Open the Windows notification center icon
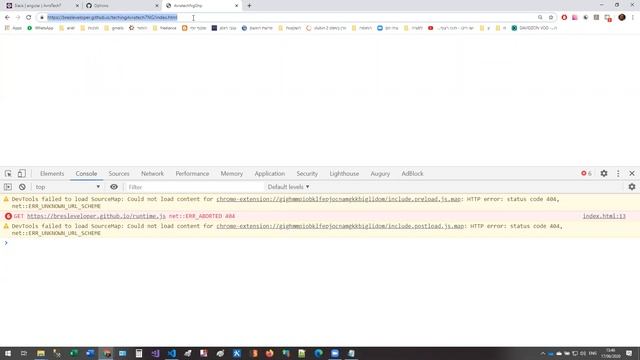 point(629,353)
